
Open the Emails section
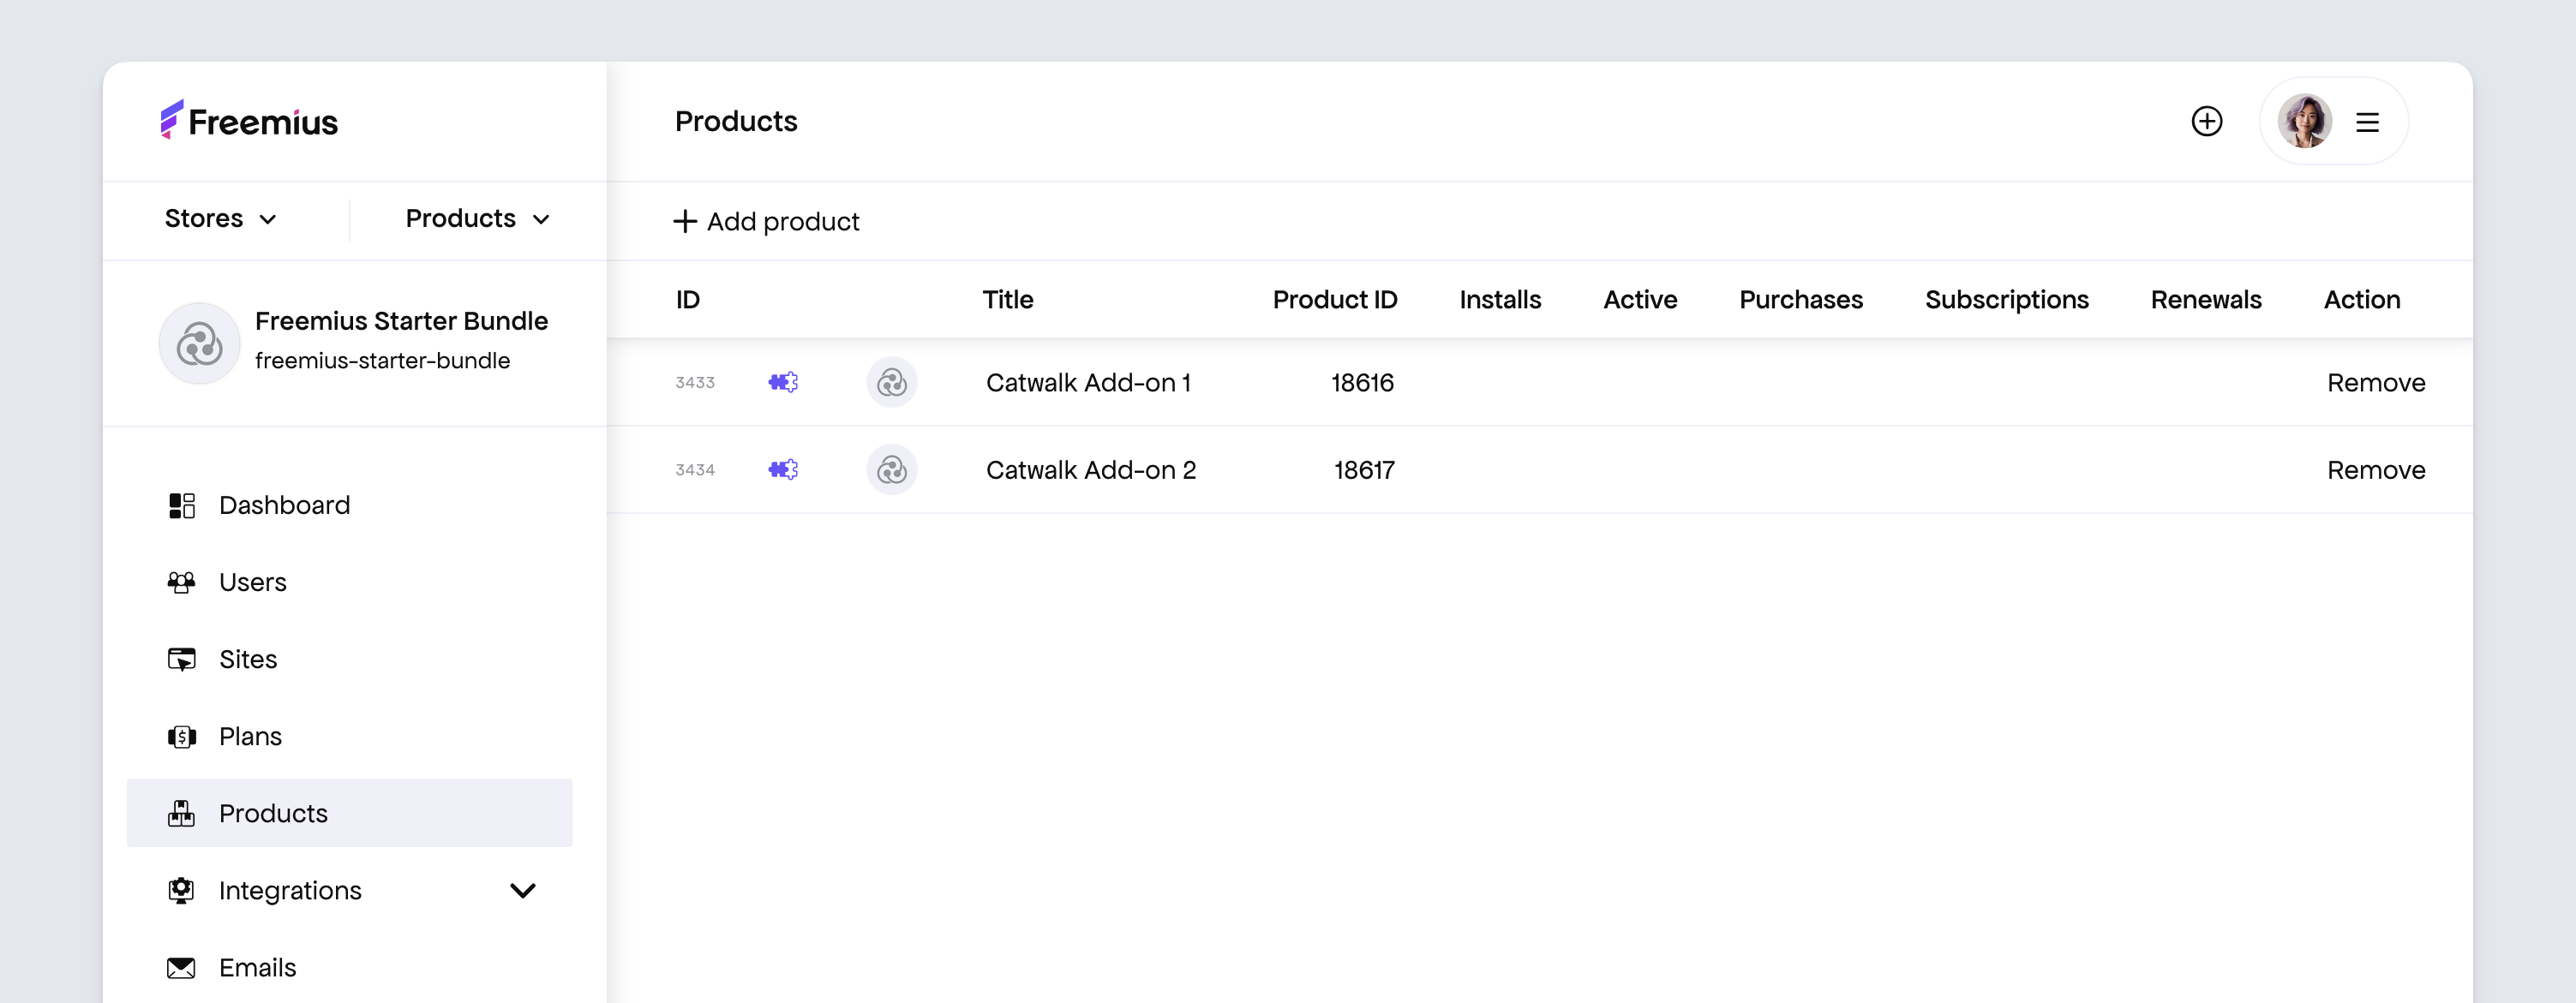[349, 967]
